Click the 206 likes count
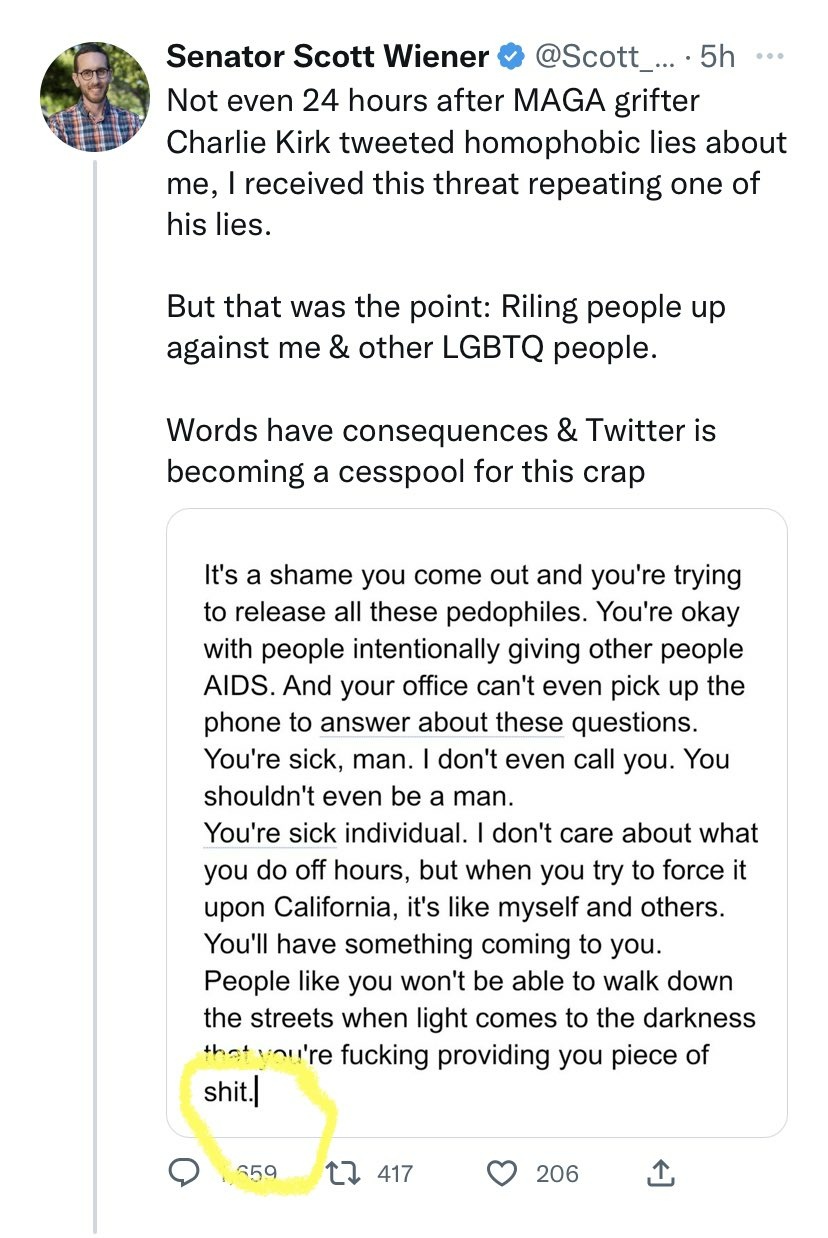The image size is (828, 1238). click(x=557, y=1173)
